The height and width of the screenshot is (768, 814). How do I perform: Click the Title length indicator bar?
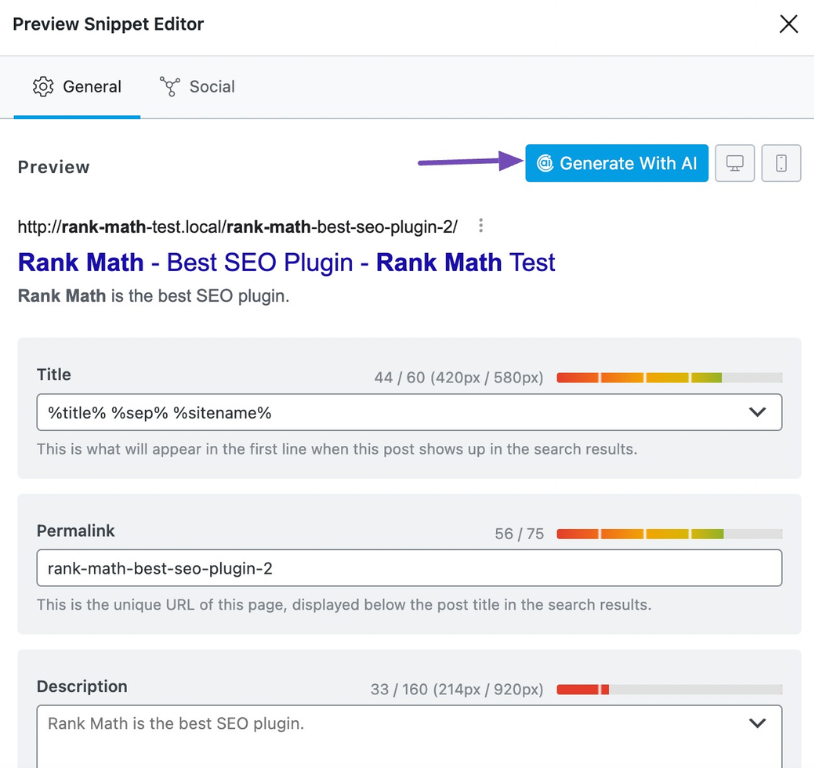pos(669,378)
